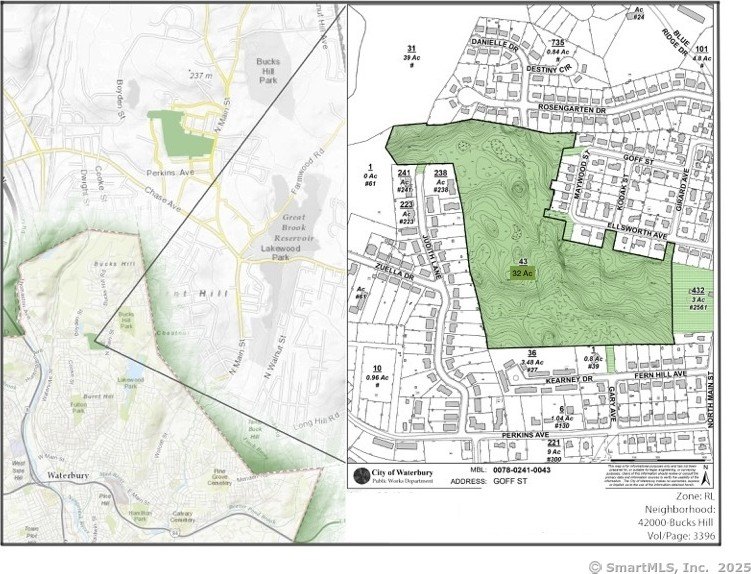Click the Waterbury city label on locator map
Image resolution: width=751 pixels, height=574 pixels.
[66, 476]
